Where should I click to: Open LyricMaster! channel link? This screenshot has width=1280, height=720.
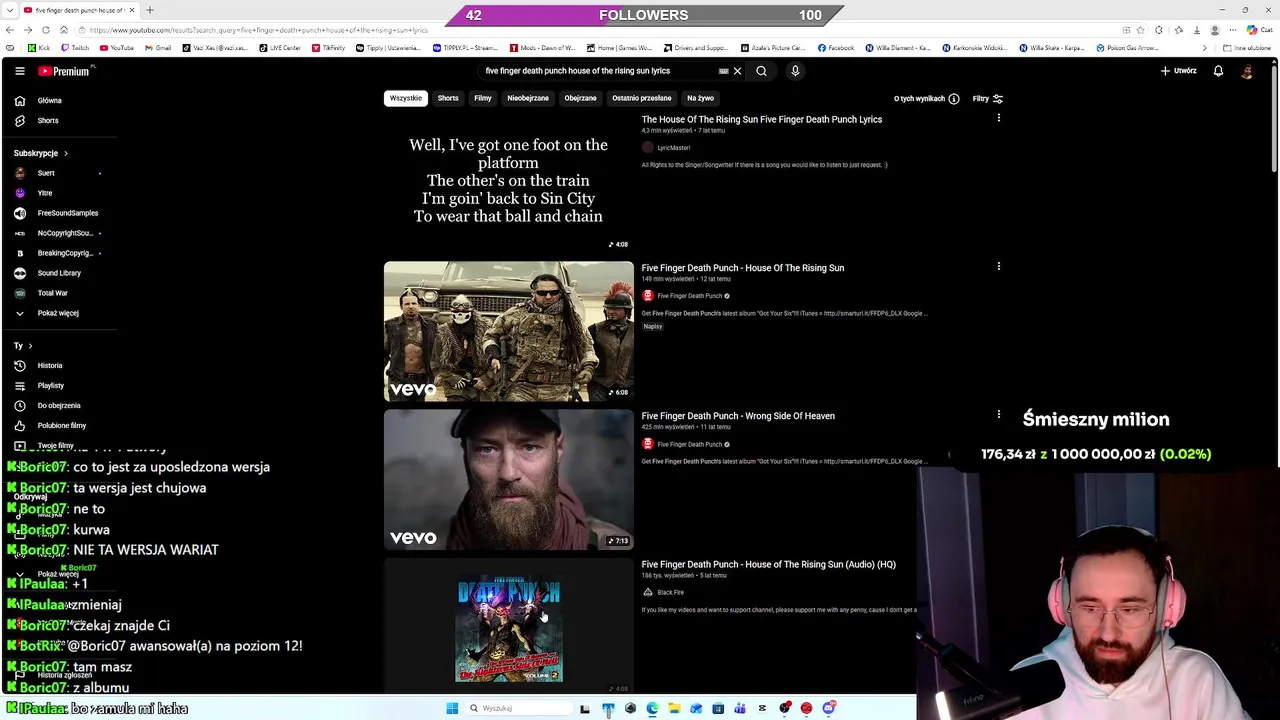(x=673, y=148)
